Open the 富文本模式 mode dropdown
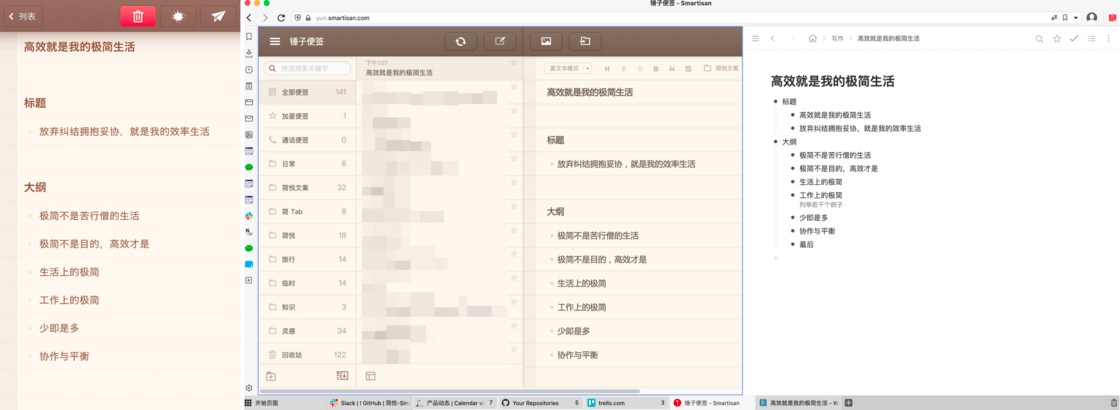Viewport: 1120px width, 410px height. click(569, 69)
